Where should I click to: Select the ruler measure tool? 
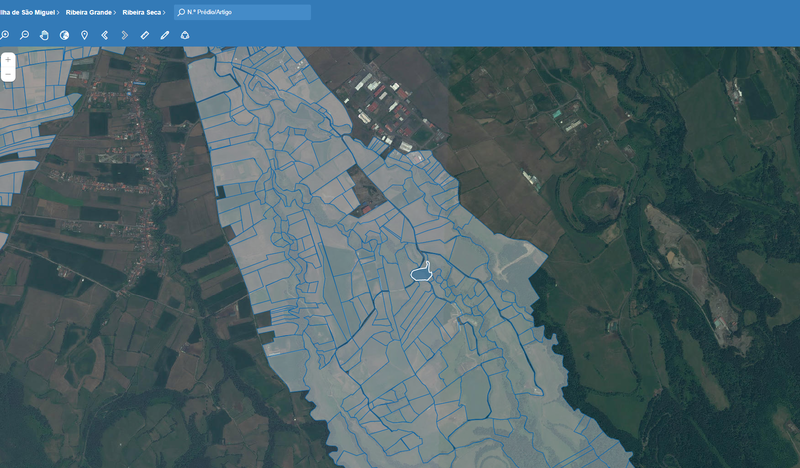click(x=144, y=35)
